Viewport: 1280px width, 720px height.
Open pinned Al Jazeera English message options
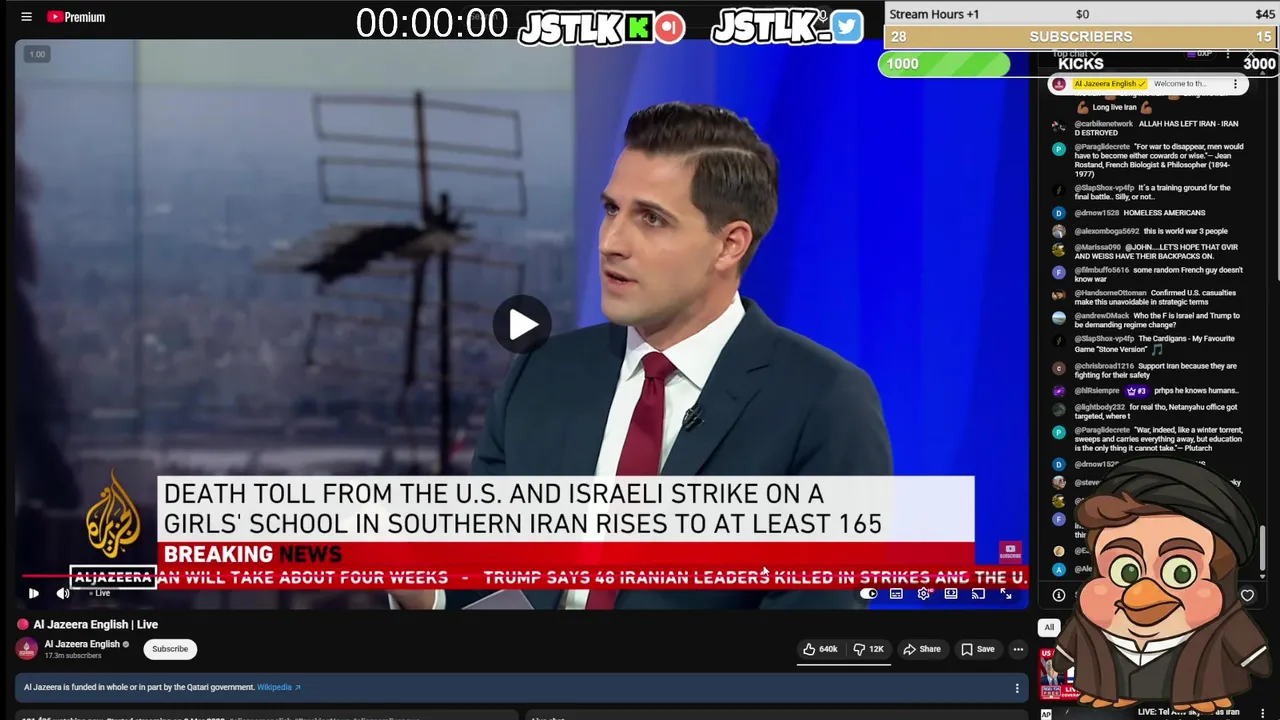point(1235,84)
